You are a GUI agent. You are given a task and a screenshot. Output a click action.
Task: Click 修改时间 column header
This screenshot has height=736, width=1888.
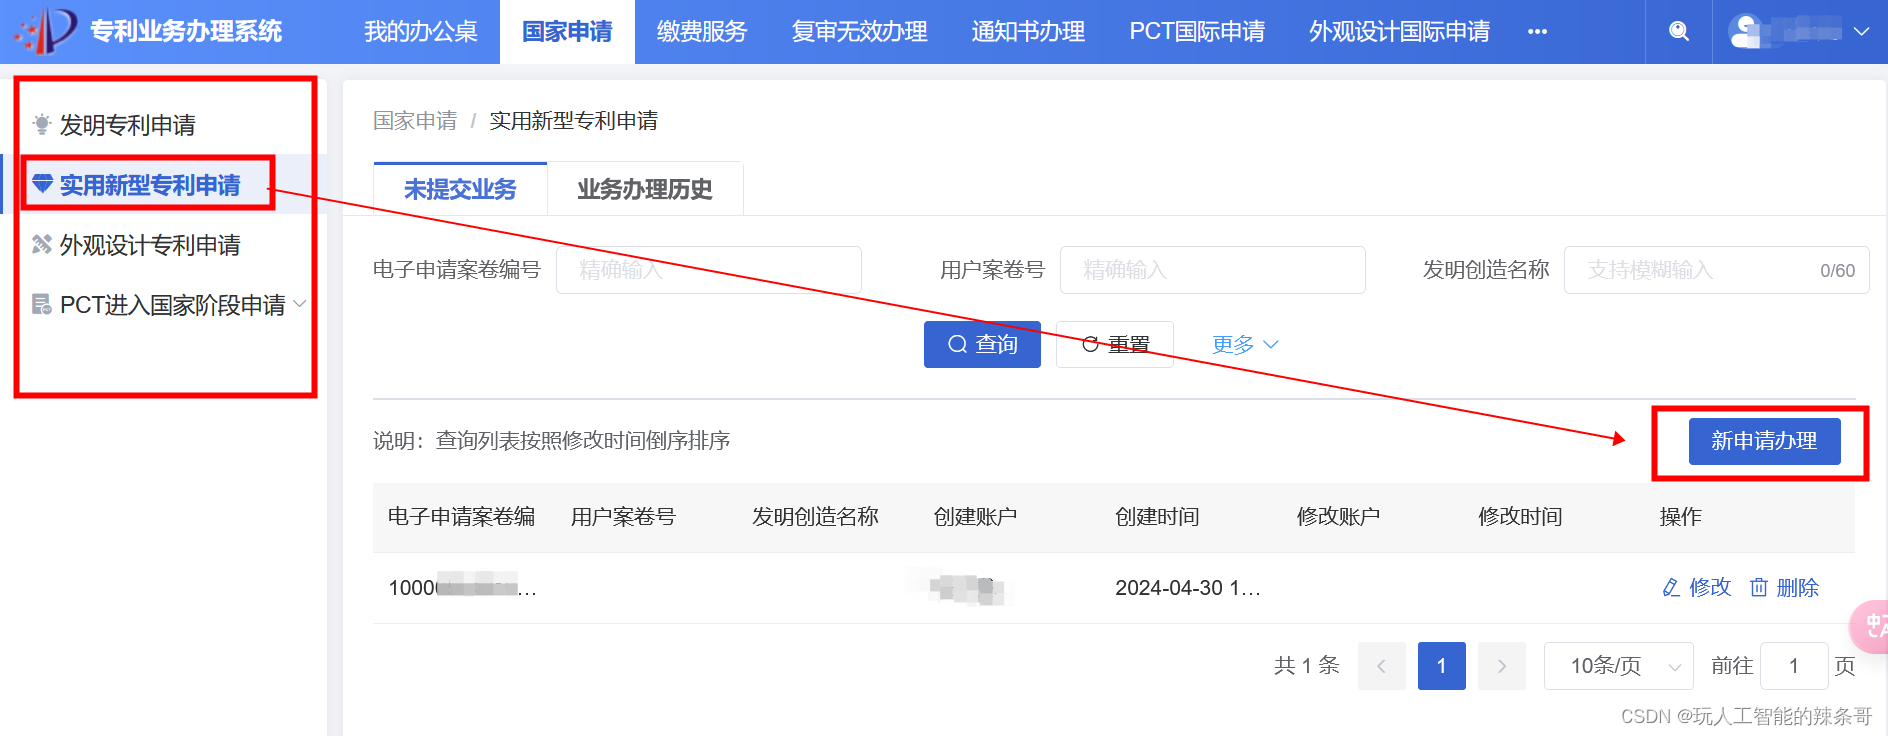pyautogui.click(x=1520, y=517)
